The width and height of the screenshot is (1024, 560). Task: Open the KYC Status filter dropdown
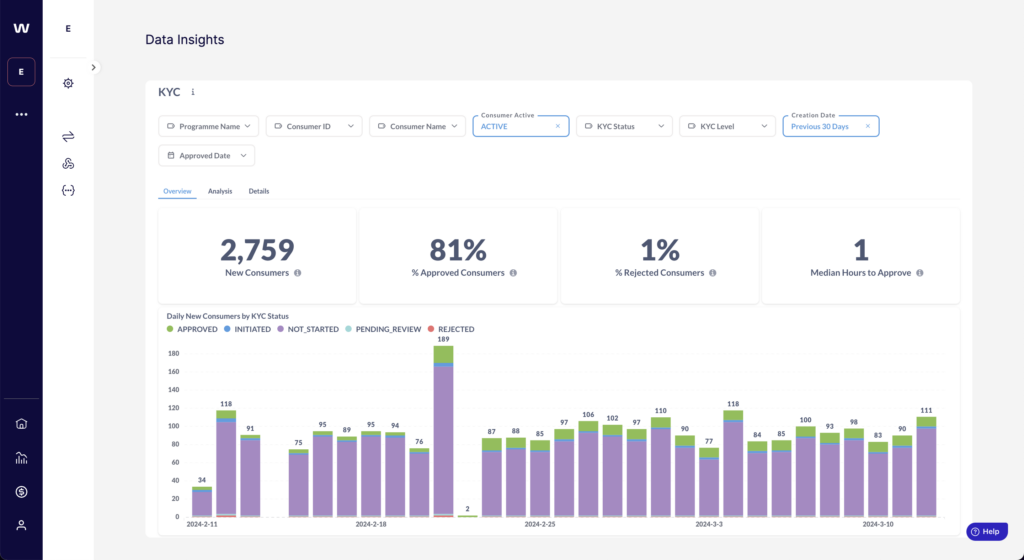[x=624, y=126]
